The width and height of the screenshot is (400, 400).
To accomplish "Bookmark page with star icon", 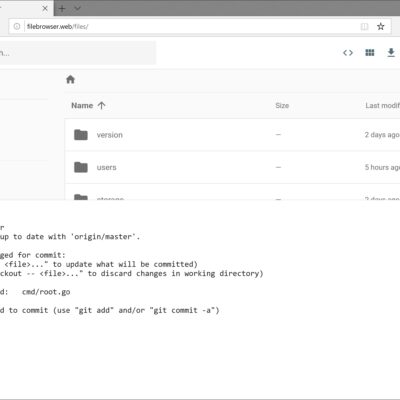I will [381, 26].
